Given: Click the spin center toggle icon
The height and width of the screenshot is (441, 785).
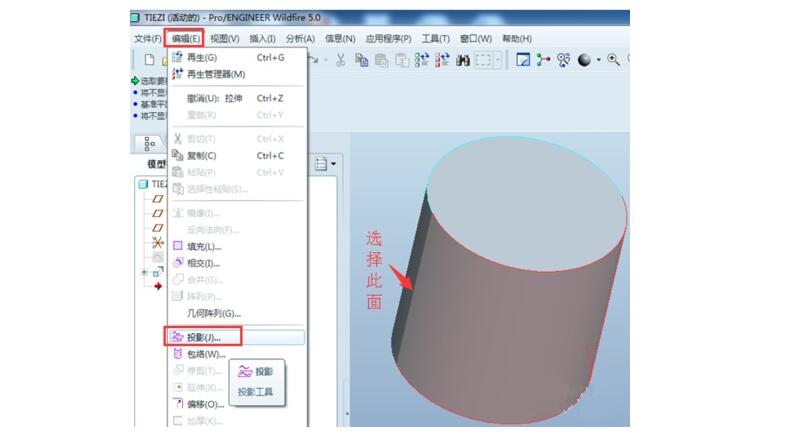Looking at the screenshot, I should 543,60.
